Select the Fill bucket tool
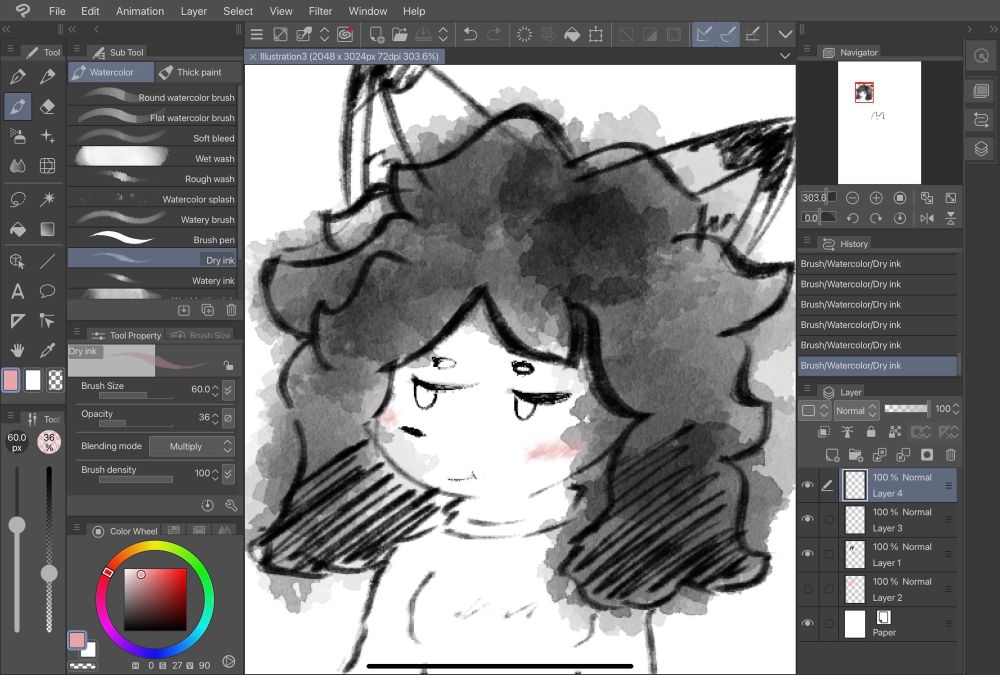The width and height of the screenshot is (1000, 675). click(18, 228)
